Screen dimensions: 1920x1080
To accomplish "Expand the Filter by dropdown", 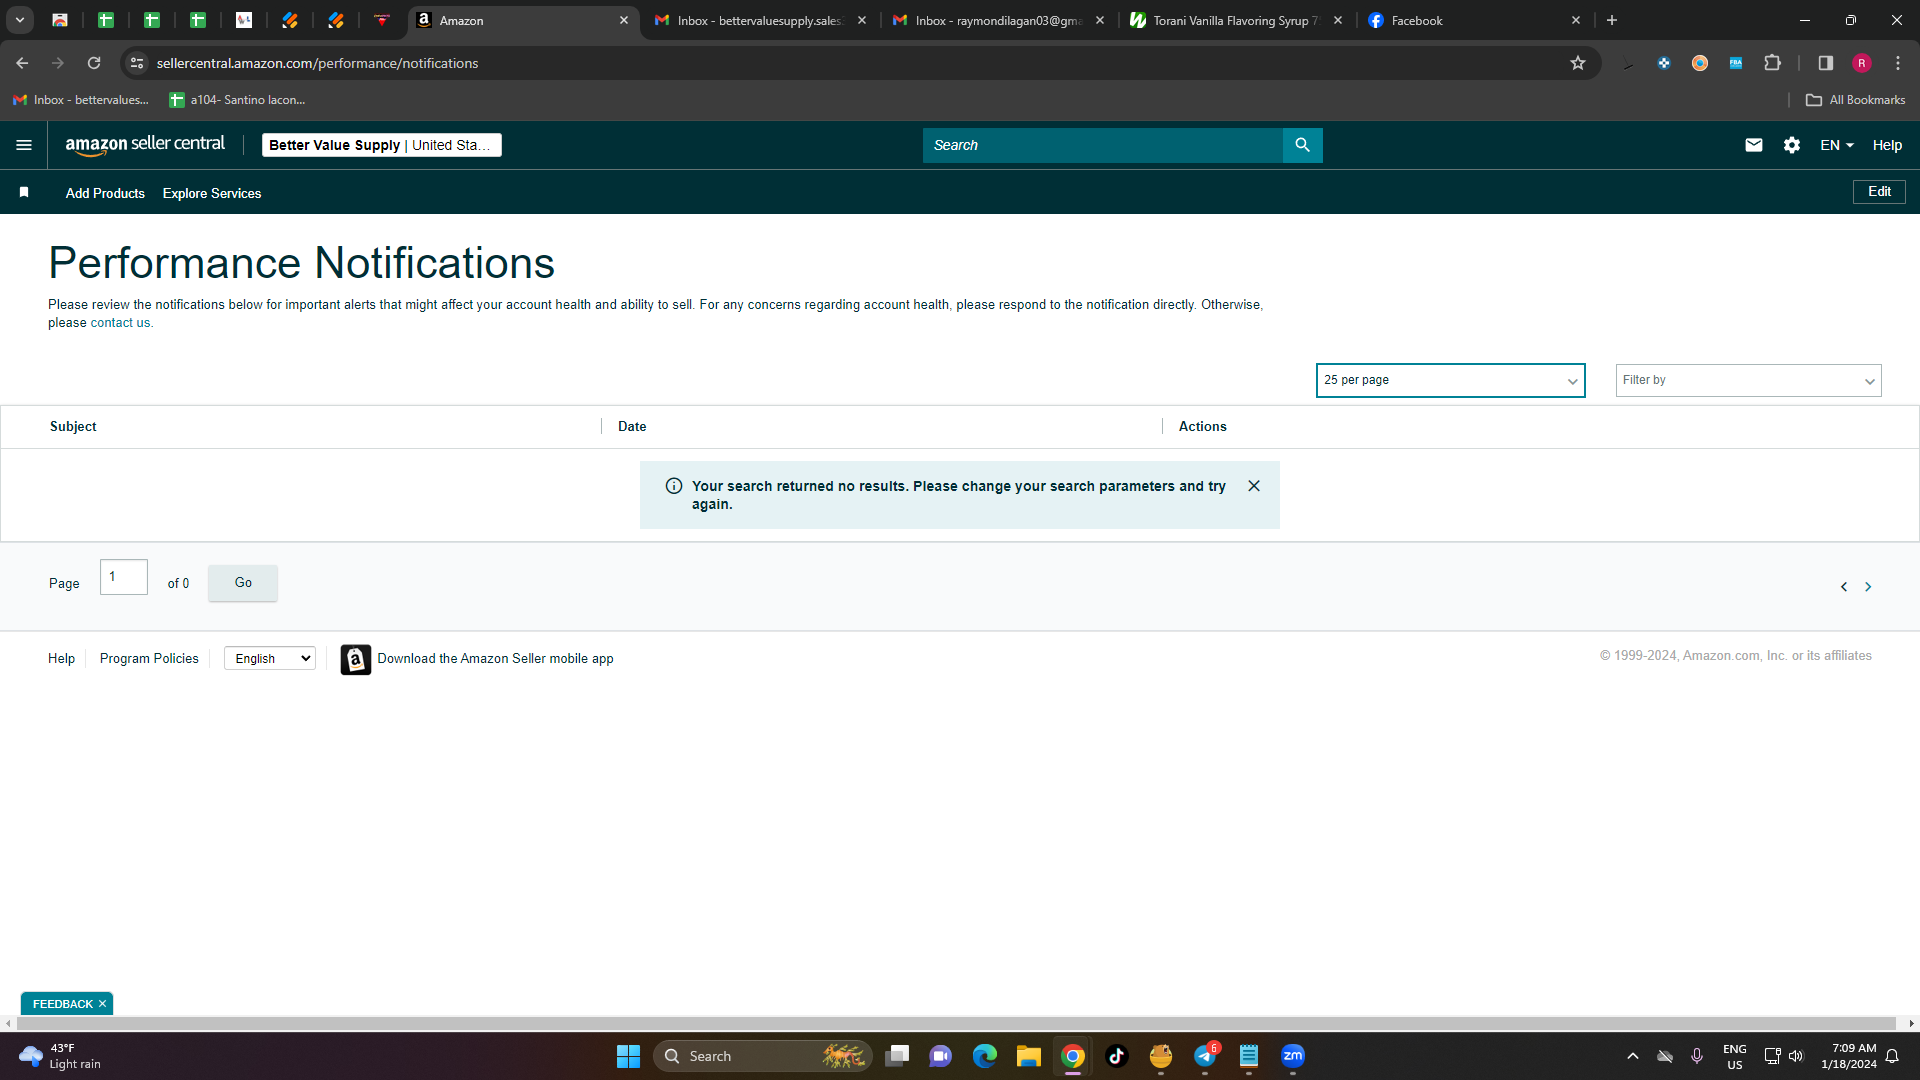I will tap(1748, 380).
